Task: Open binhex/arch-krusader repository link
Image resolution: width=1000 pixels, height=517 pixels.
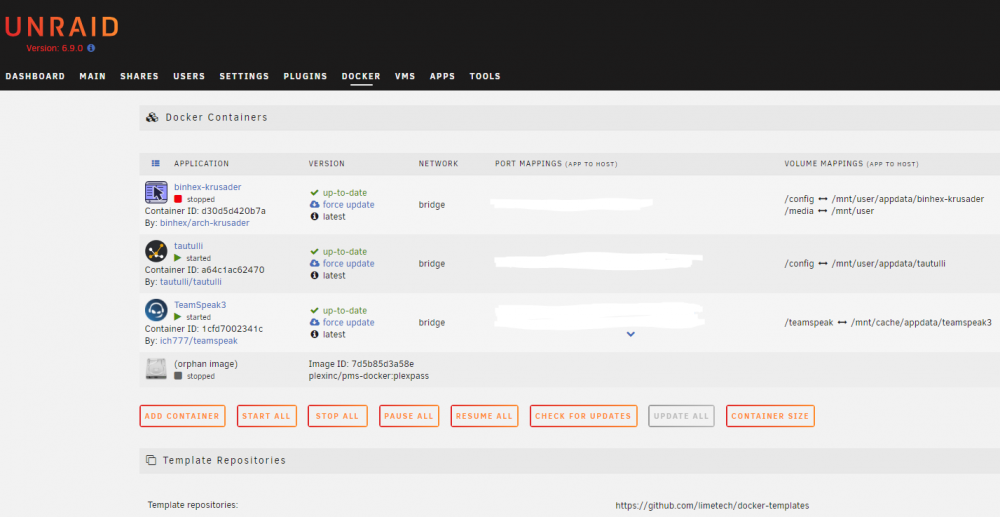Action: click(x=205, y=223)
